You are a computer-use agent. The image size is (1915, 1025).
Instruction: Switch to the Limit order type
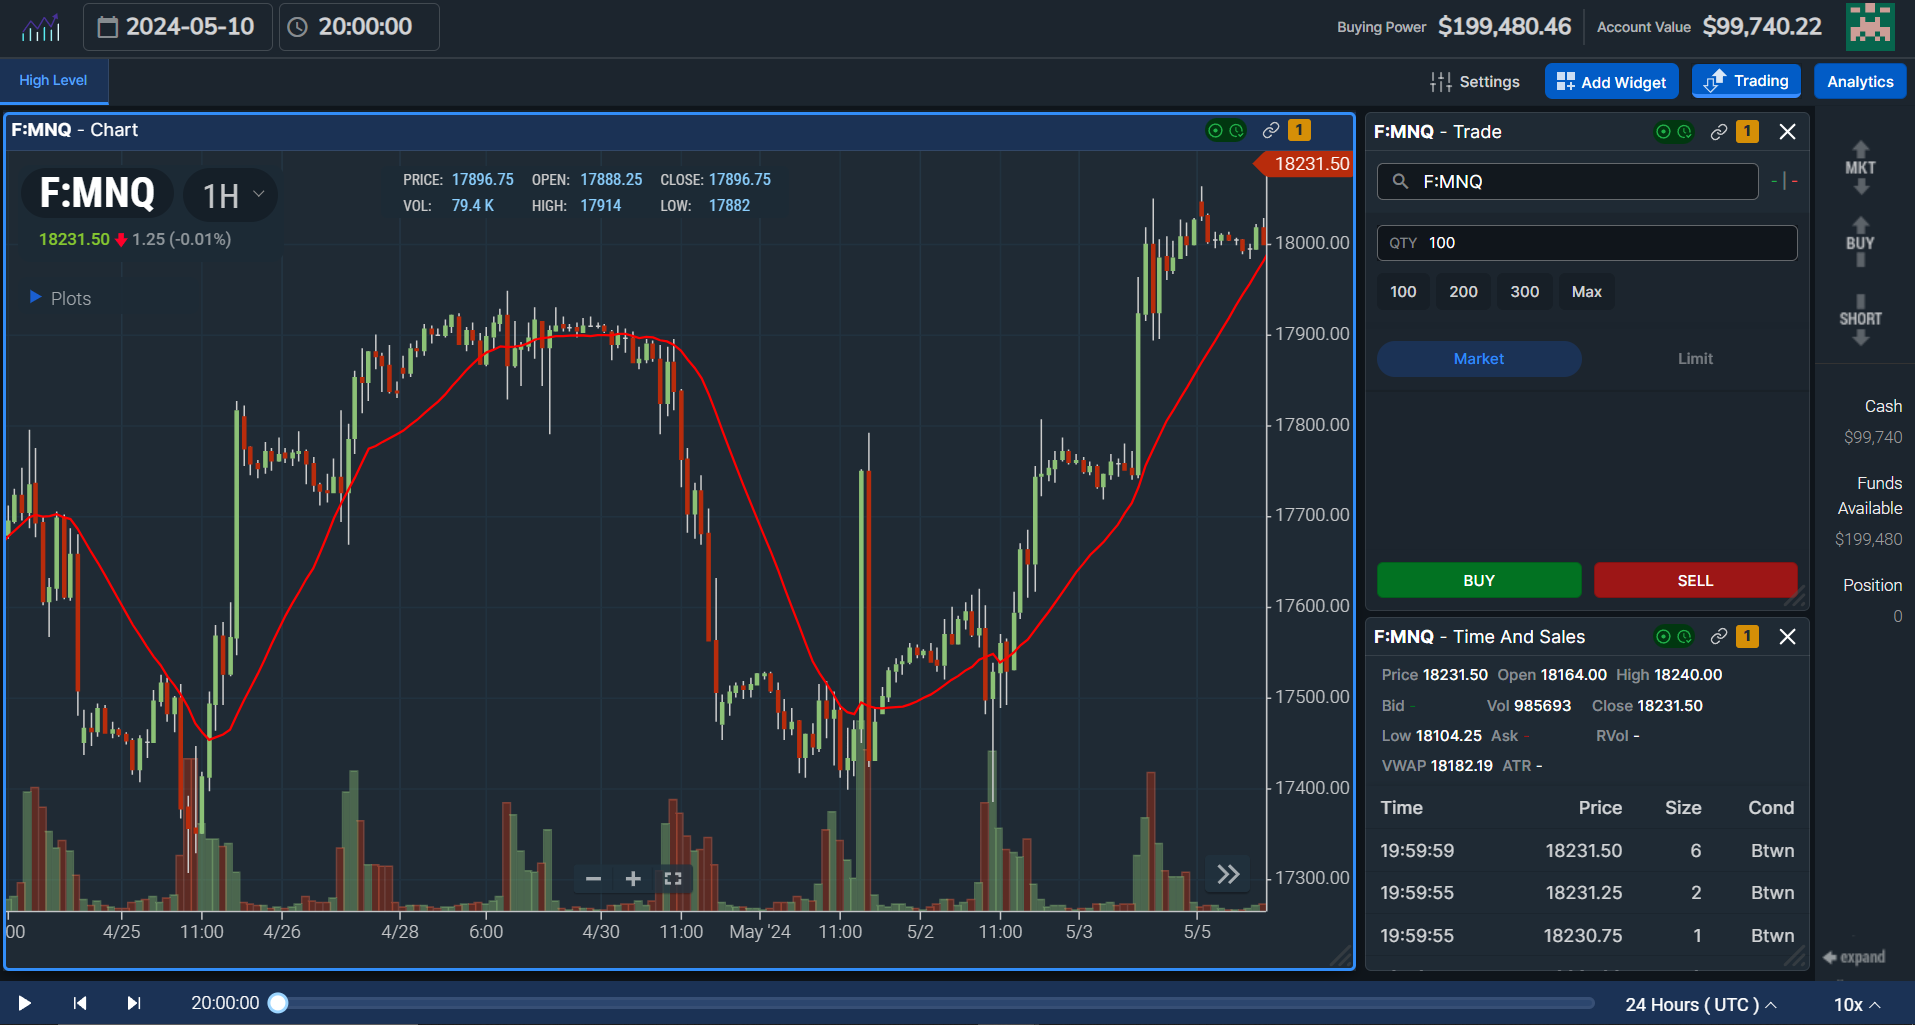(1694, 358)
